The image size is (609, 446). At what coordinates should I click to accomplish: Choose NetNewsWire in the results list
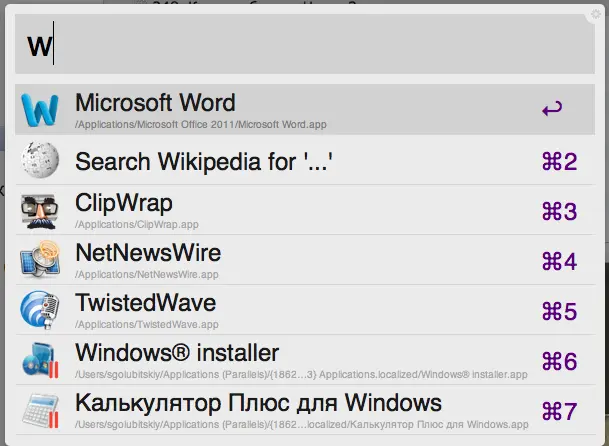pyautogui.click(x=148, y=253)
